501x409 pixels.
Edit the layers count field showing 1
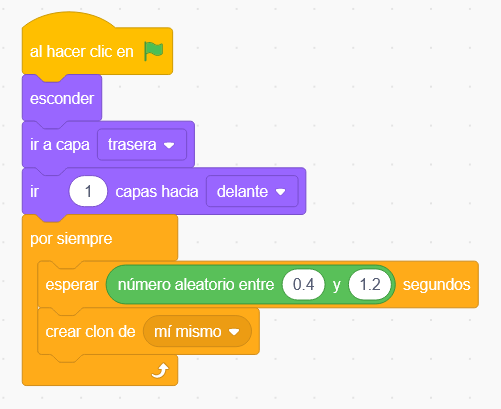point(88,191)
